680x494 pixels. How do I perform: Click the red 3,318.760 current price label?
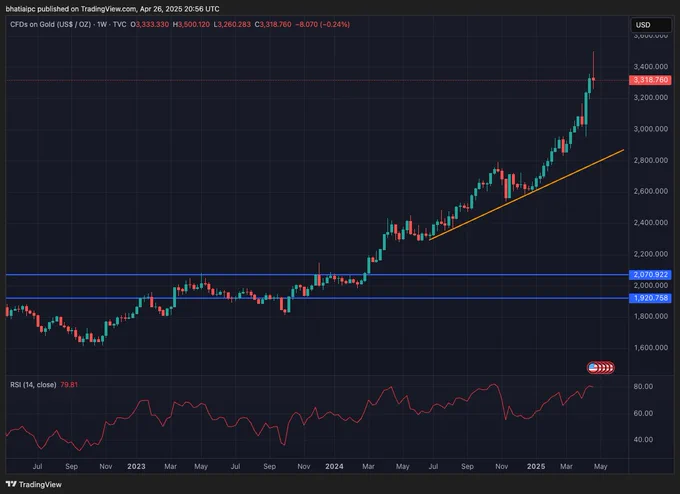point(650,80)
